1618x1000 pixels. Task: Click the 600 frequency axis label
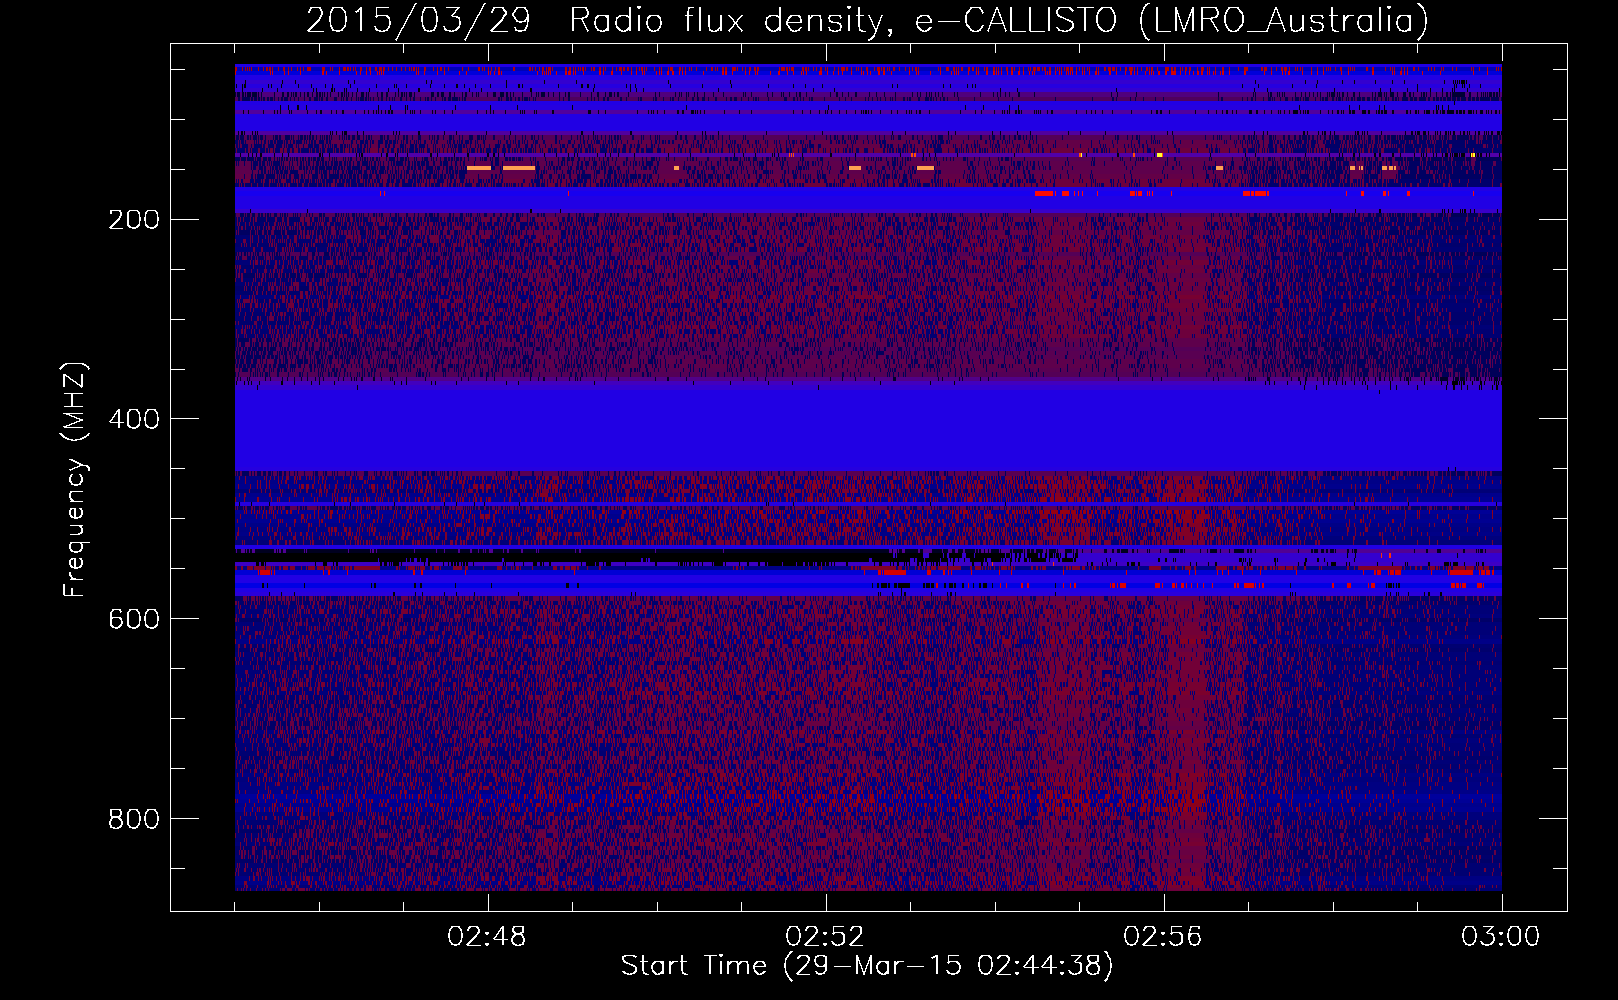click(x=134, y=619)
